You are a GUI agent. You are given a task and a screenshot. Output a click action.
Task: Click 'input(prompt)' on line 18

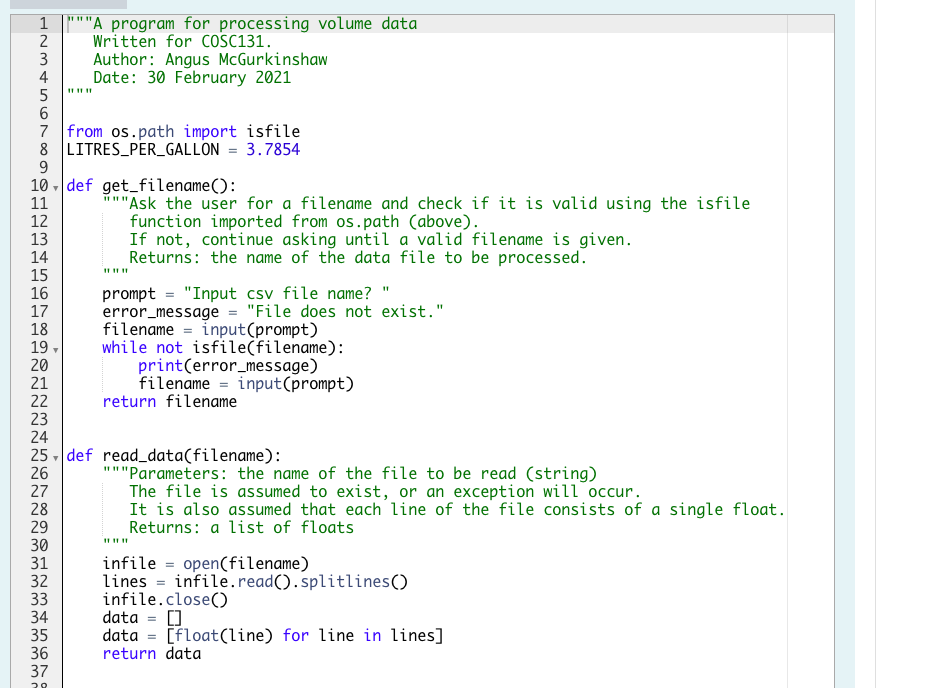tap(259, 330)
